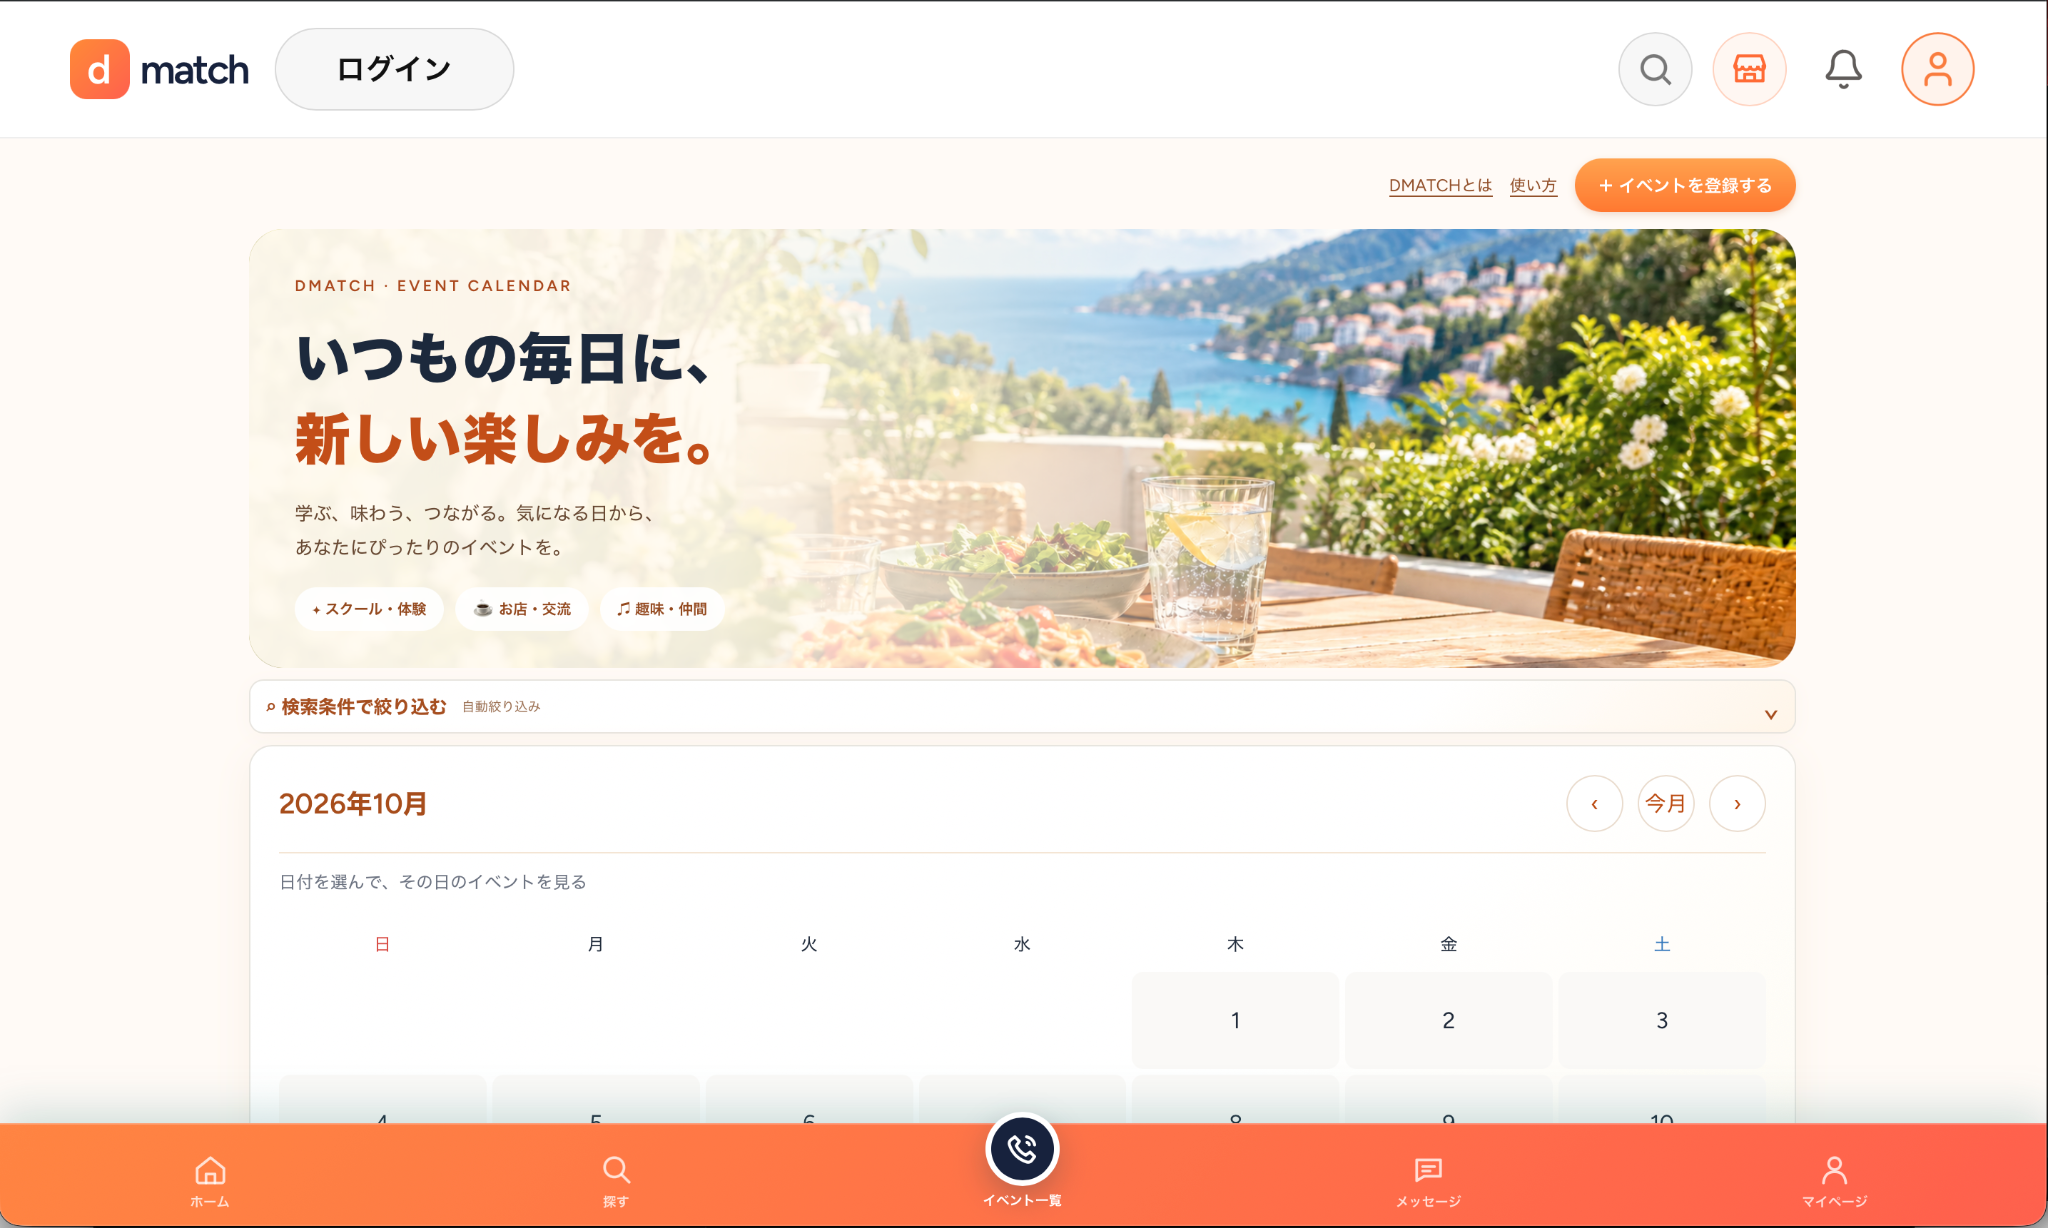Click the dmatch logo

pos(159,69)
